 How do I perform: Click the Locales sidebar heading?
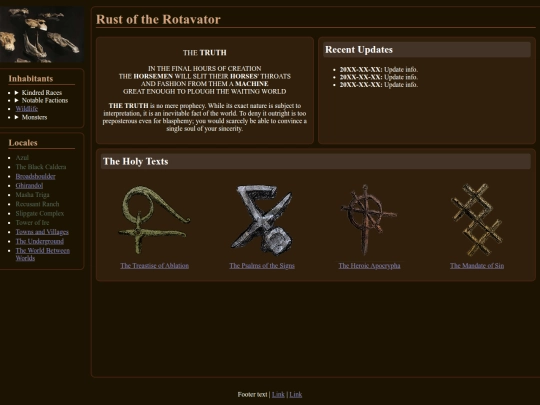[x=23, y=143]
